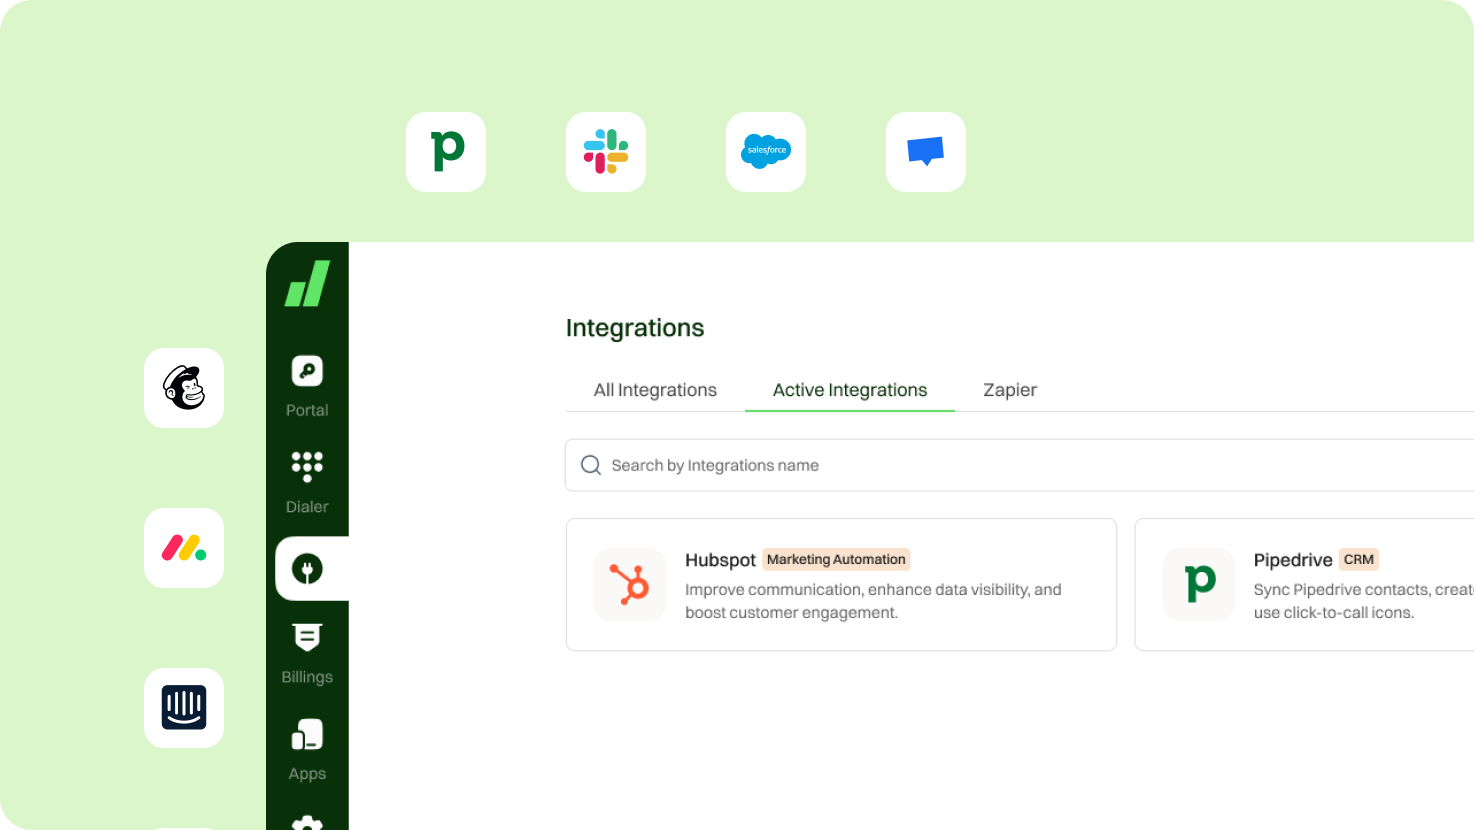This screenshot has height=830, width=1474.
Task: Open the Hubspot integration logo
Action: coord(631,584)
